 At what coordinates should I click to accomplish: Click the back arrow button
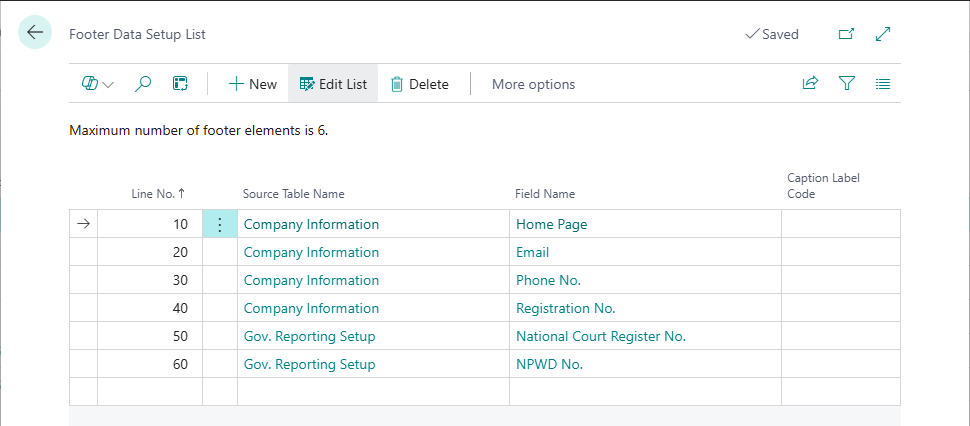[35, 33]
